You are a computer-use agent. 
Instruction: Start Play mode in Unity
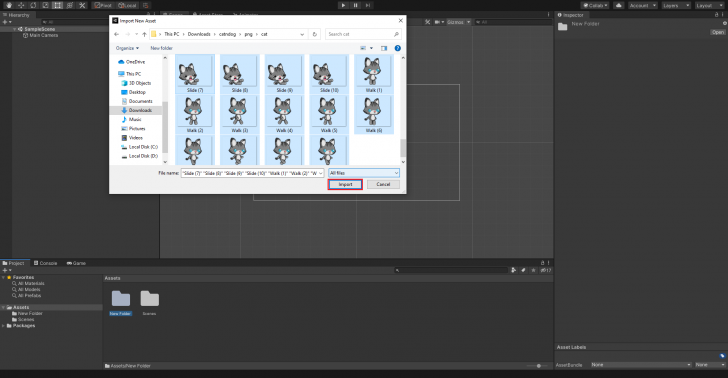coord(343,5)
